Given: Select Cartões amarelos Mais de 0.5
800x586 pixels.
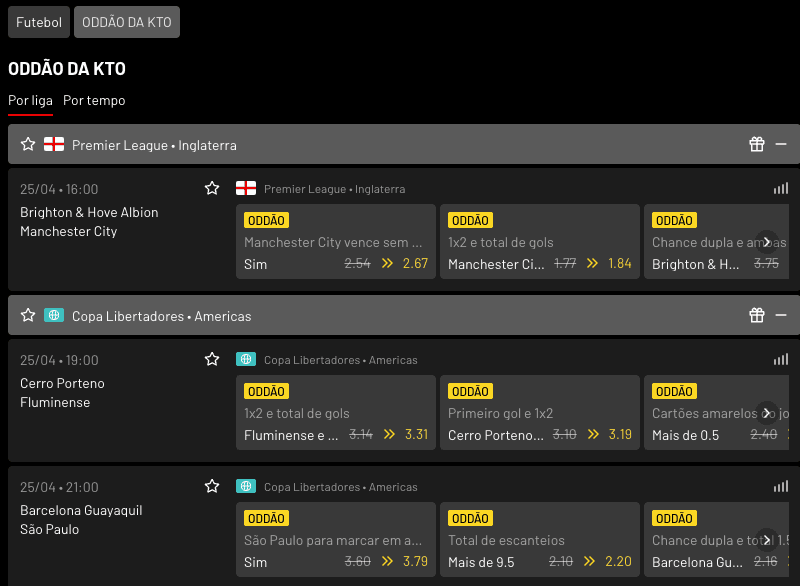Looking at the screenshot, I should [x=716, y=412].
